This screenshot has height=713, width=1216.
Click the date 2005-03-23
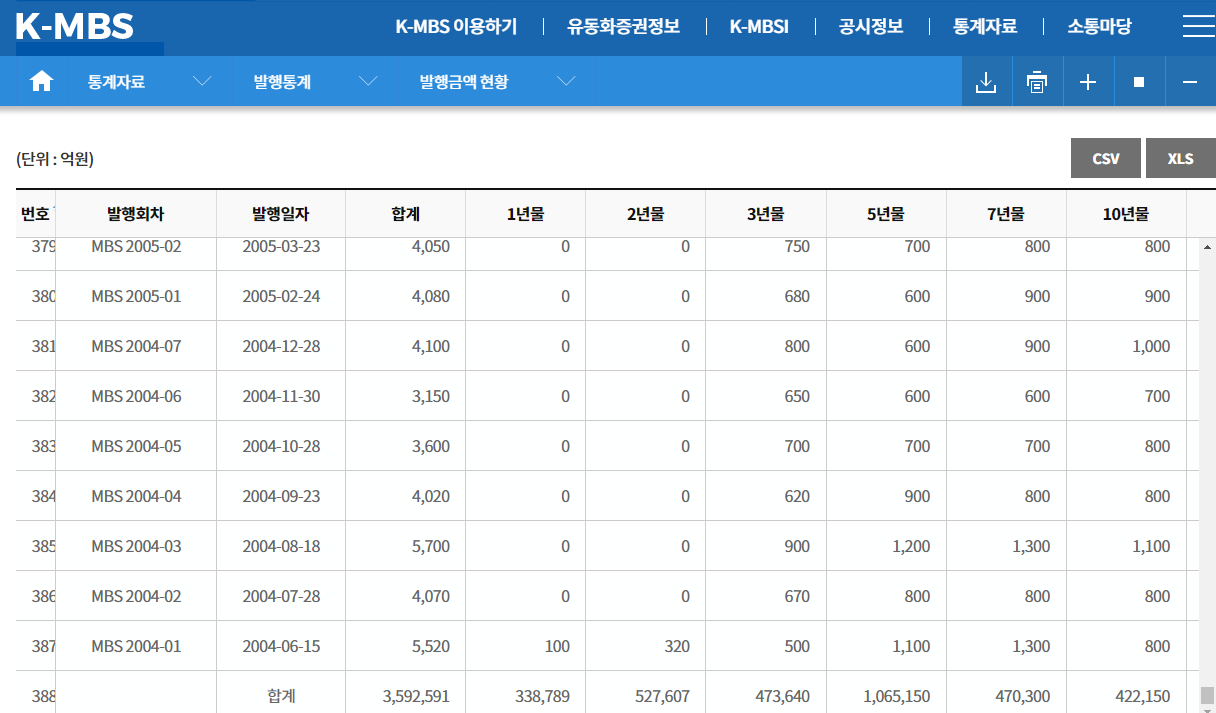click(x=281, y=246)
